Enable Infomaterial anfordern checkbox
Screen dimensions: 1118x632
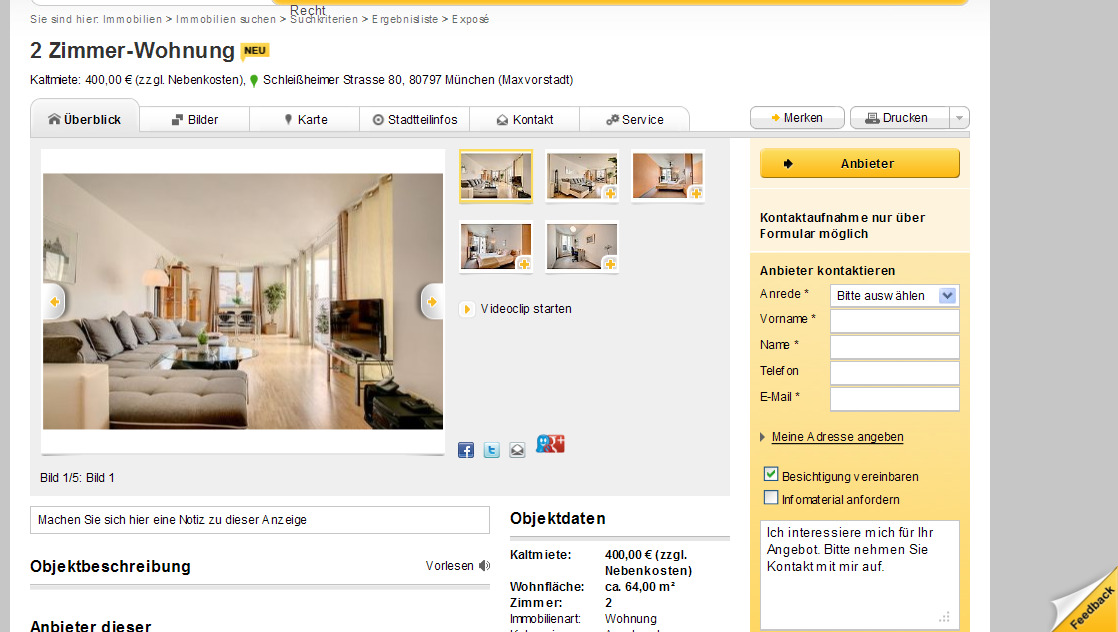(771, 498)
